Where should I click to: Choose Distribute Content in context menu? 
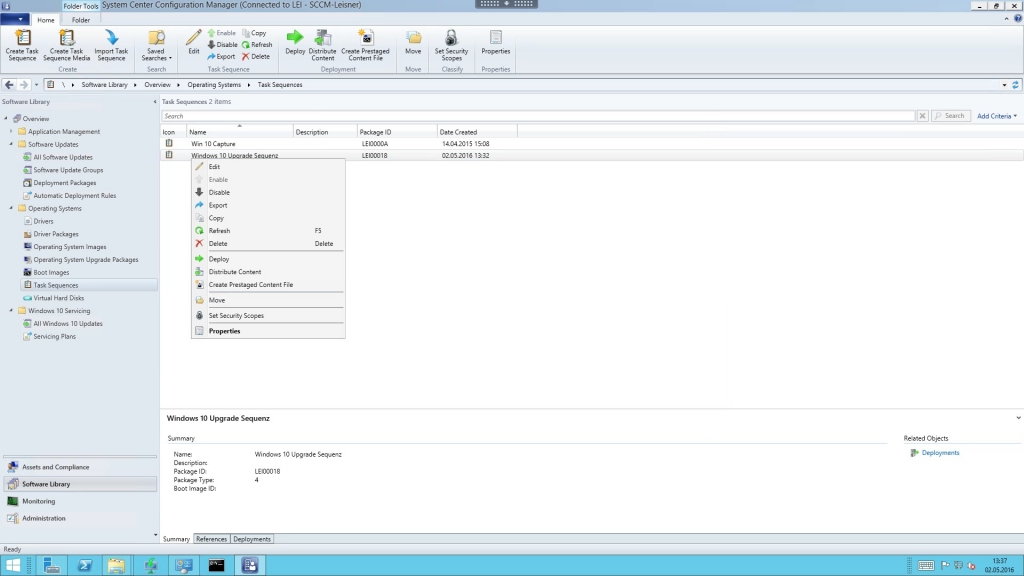[x=268, y=272]
